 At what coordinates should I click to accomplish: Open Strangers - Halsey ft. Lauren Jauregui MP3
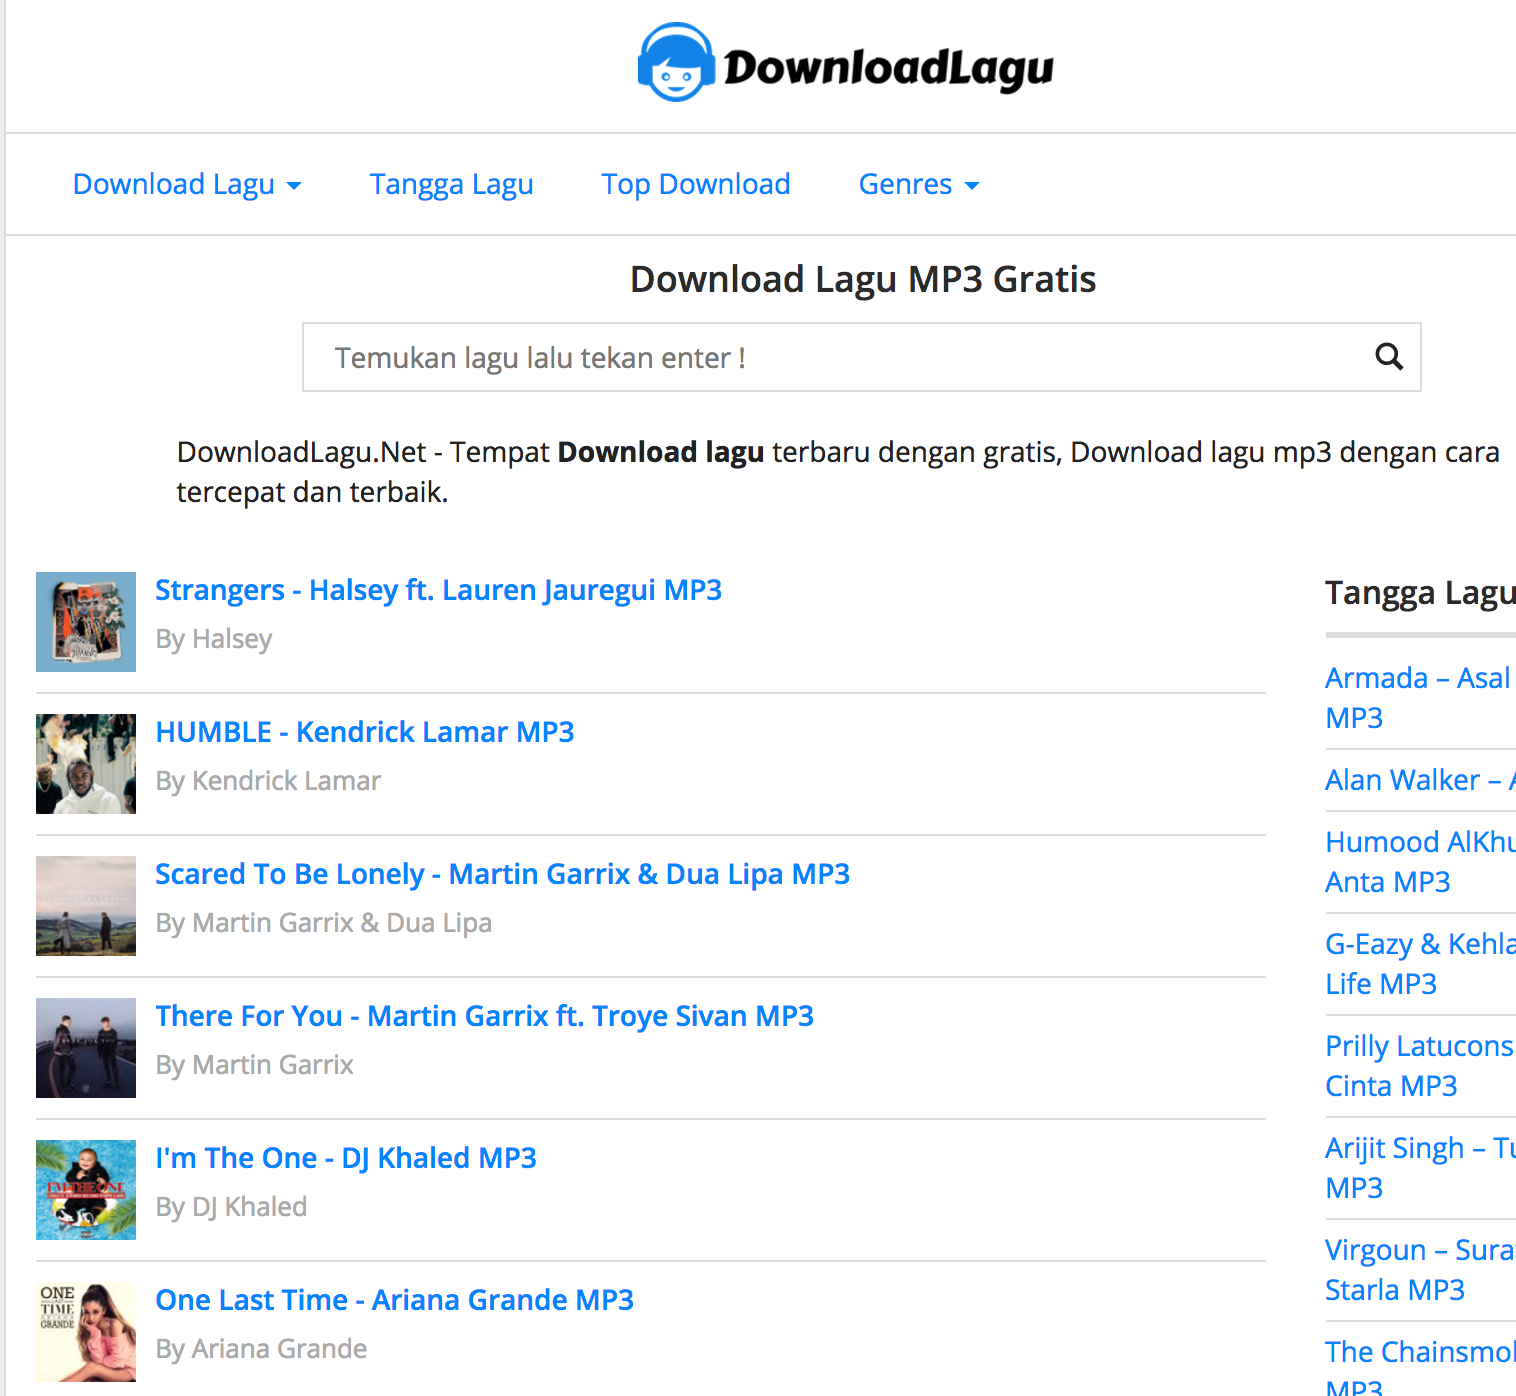point(438,590)
